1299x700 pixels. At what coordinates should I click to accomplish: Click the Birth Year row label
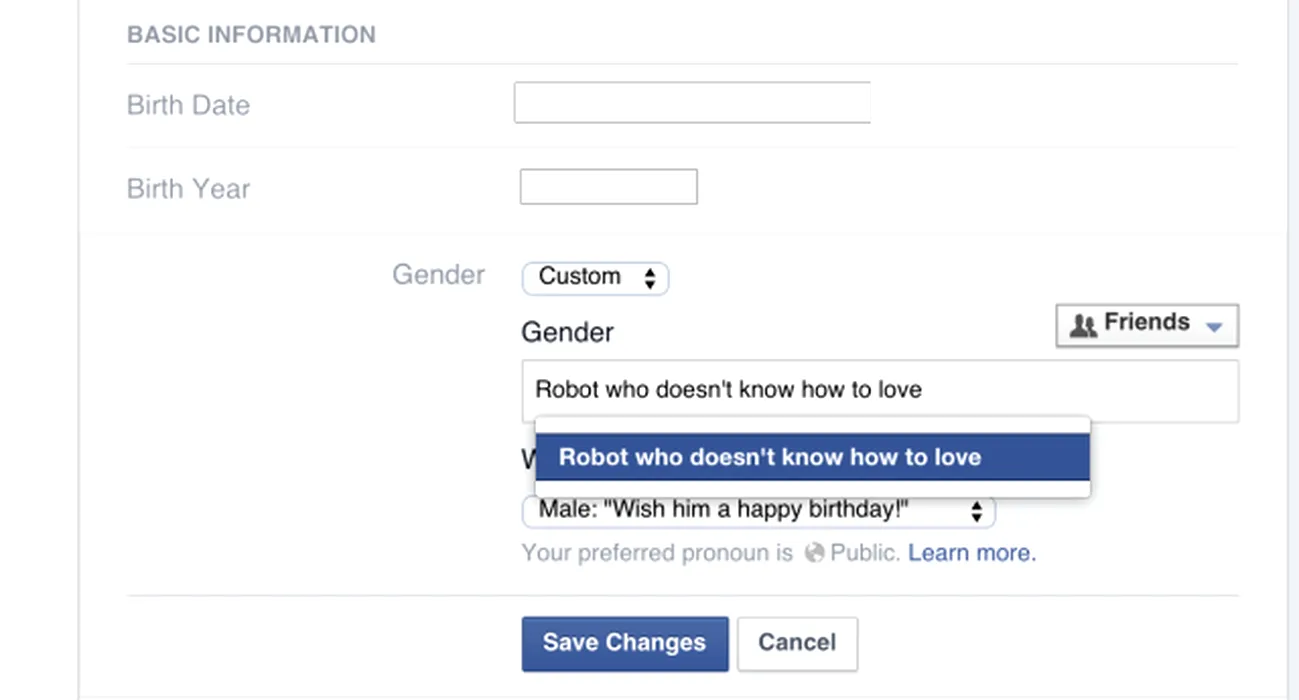click(188, 189)
